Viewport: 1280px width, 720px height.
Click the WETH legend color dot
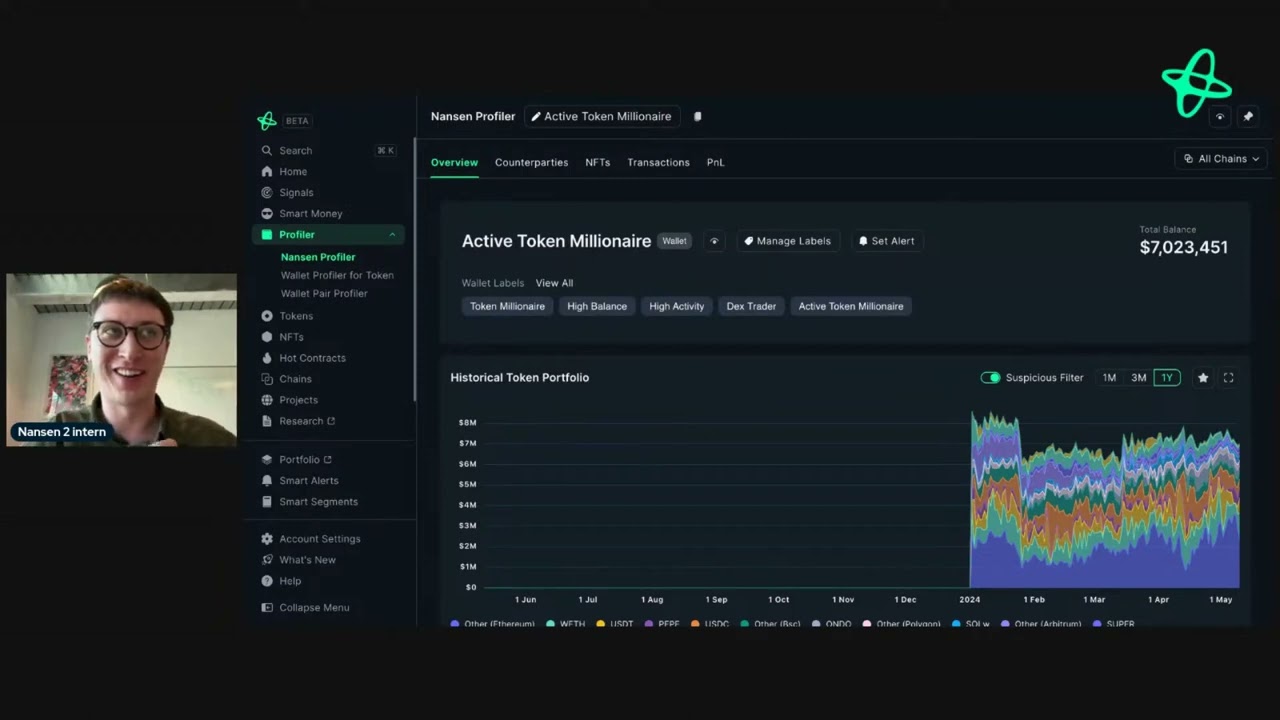coord(550,624)
